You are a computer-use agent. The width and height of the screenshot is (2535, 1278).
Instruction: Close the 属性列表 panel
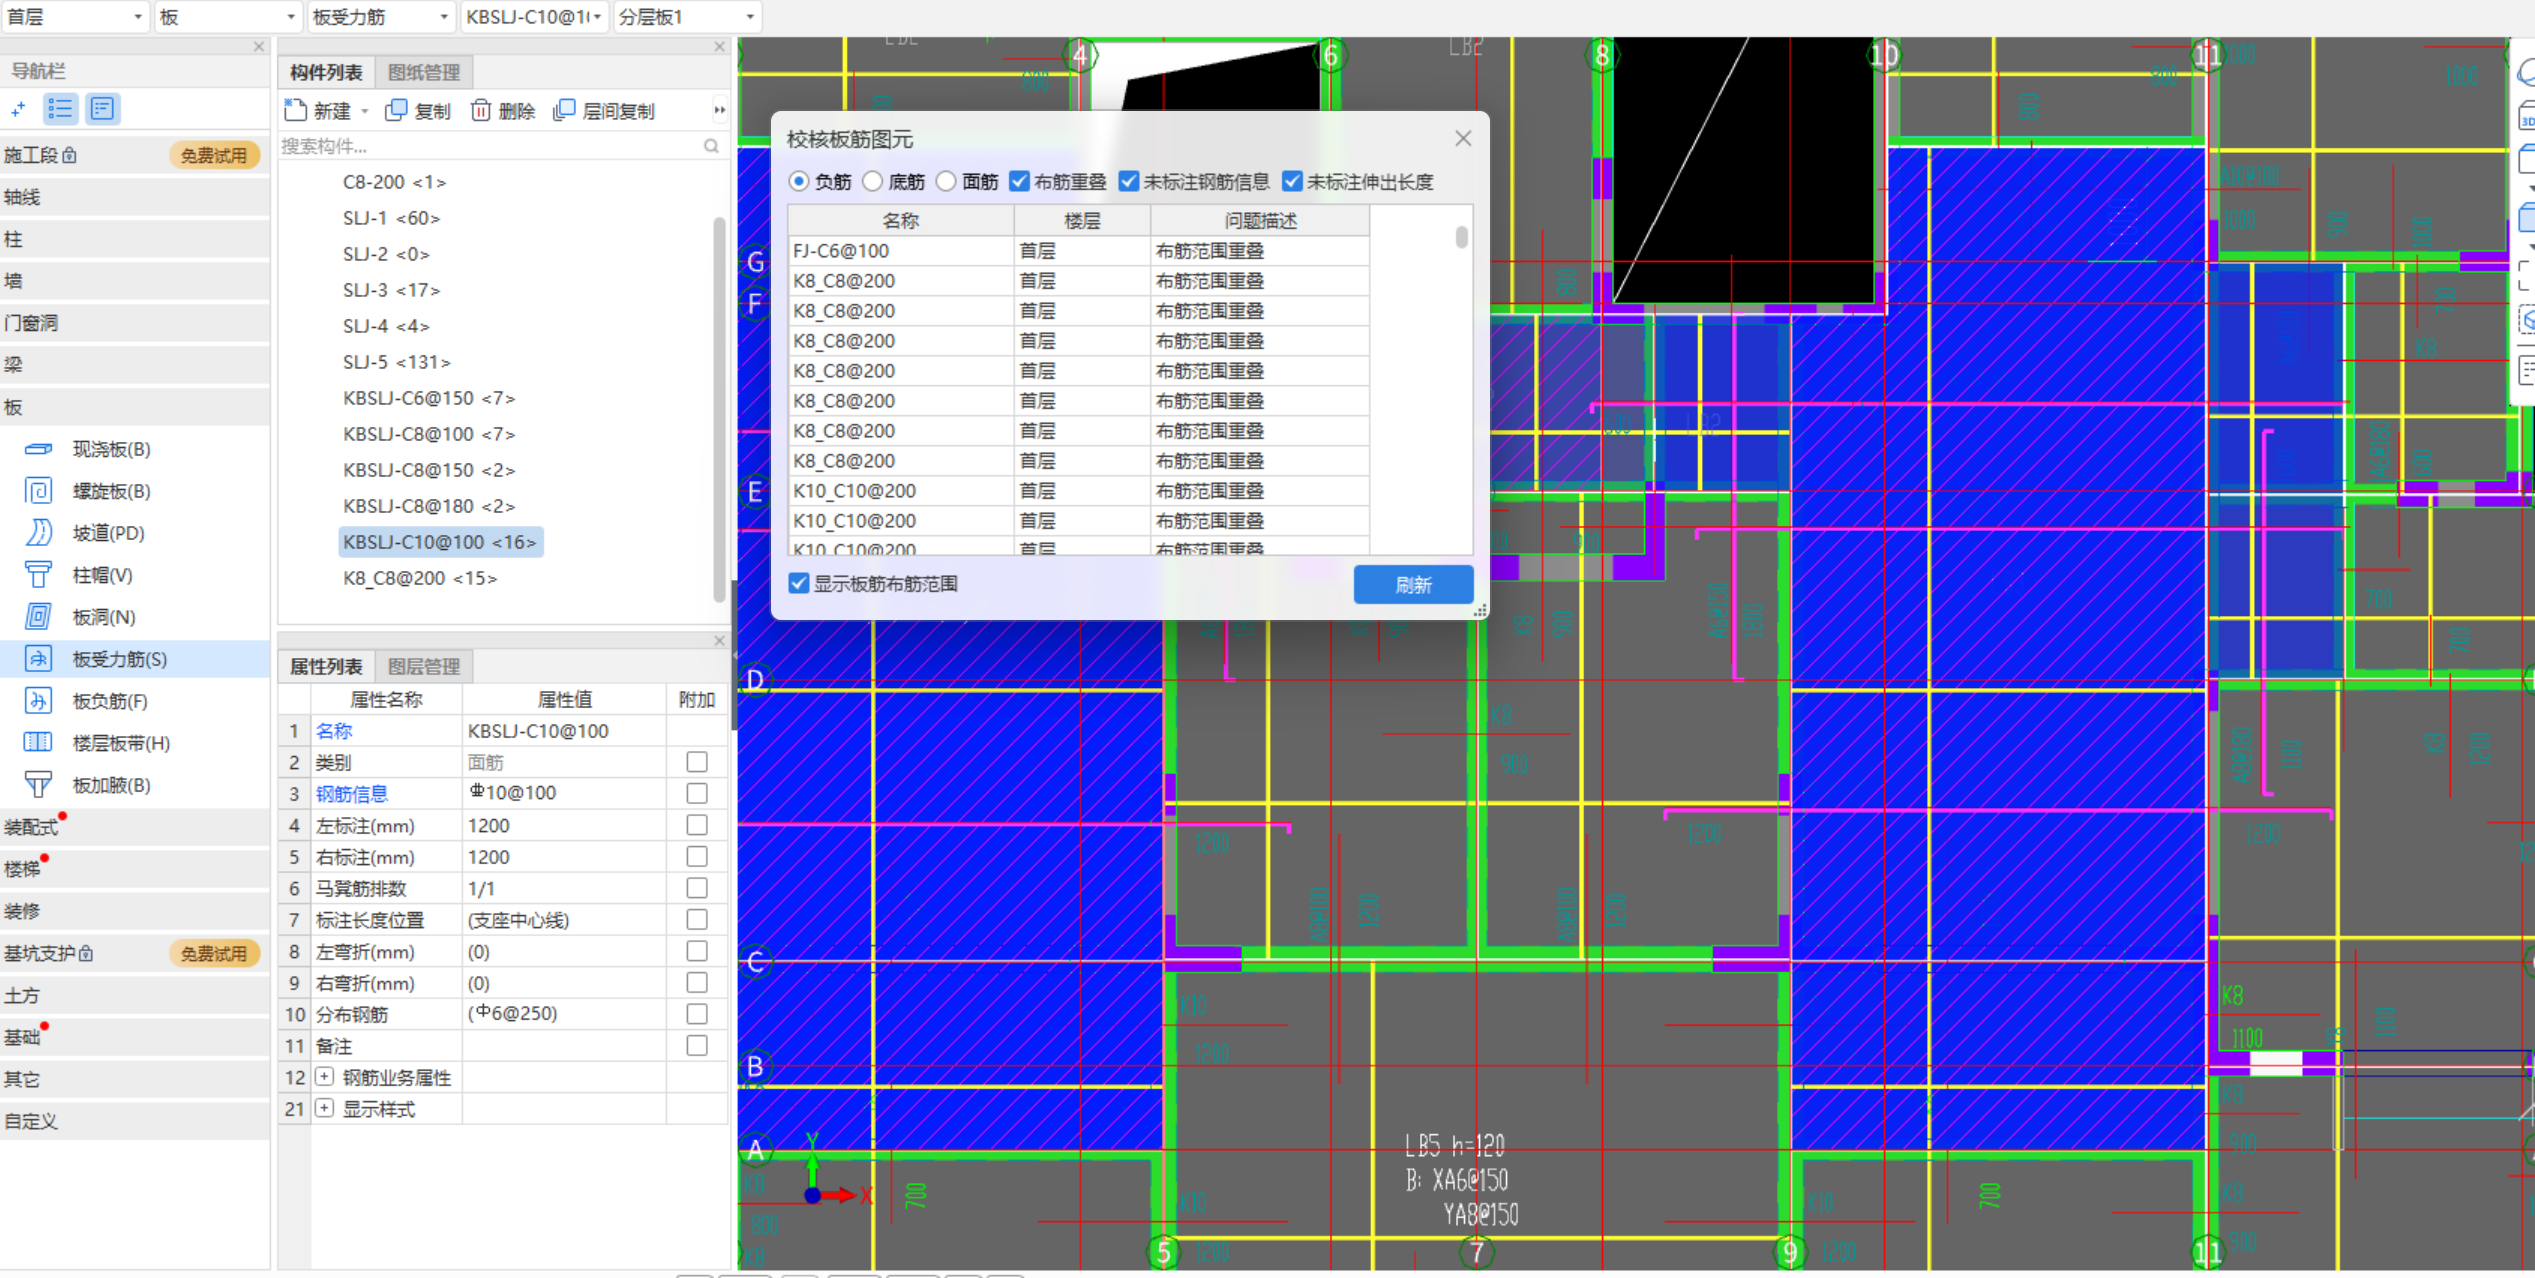[x=719, y=641]
